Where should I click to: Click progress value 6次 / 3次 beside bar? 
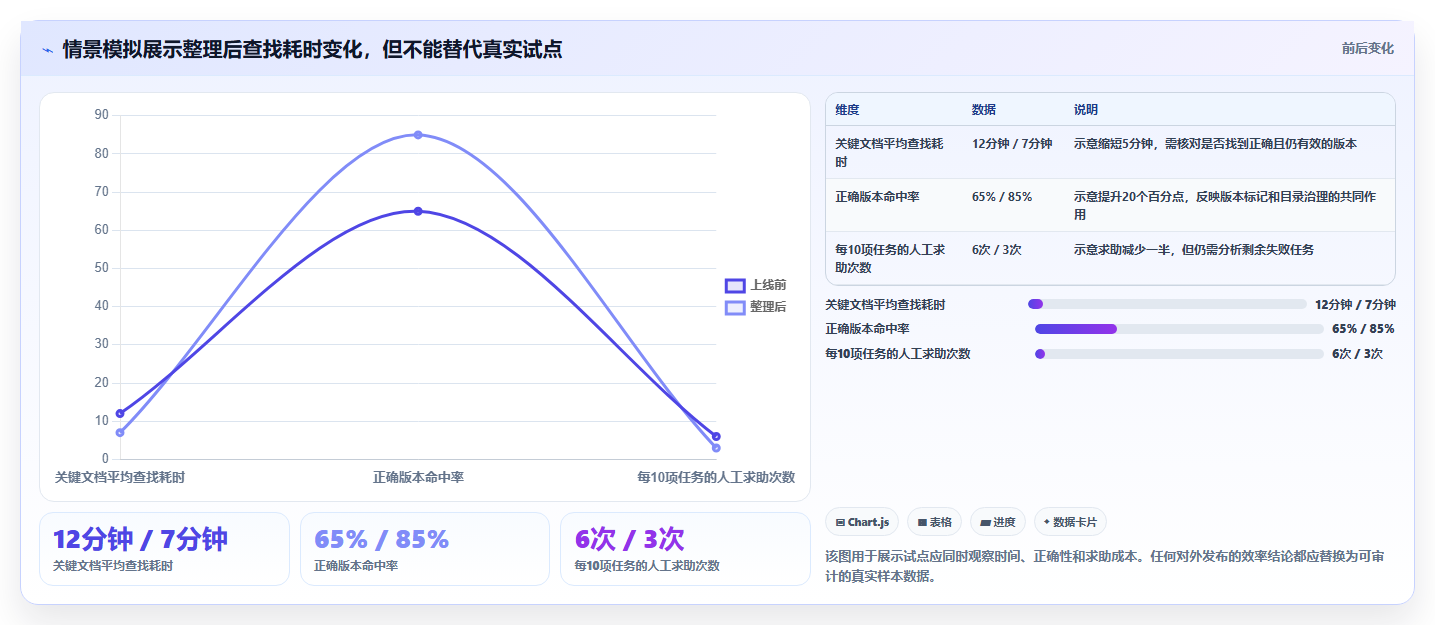tap(1357, 353)
